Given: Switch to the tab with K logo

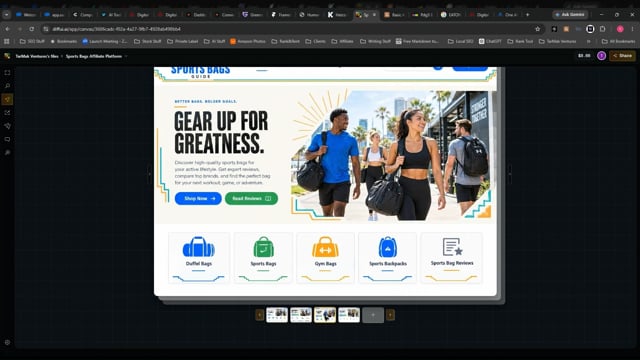Looking at the screenshot, I should (337, 15).
